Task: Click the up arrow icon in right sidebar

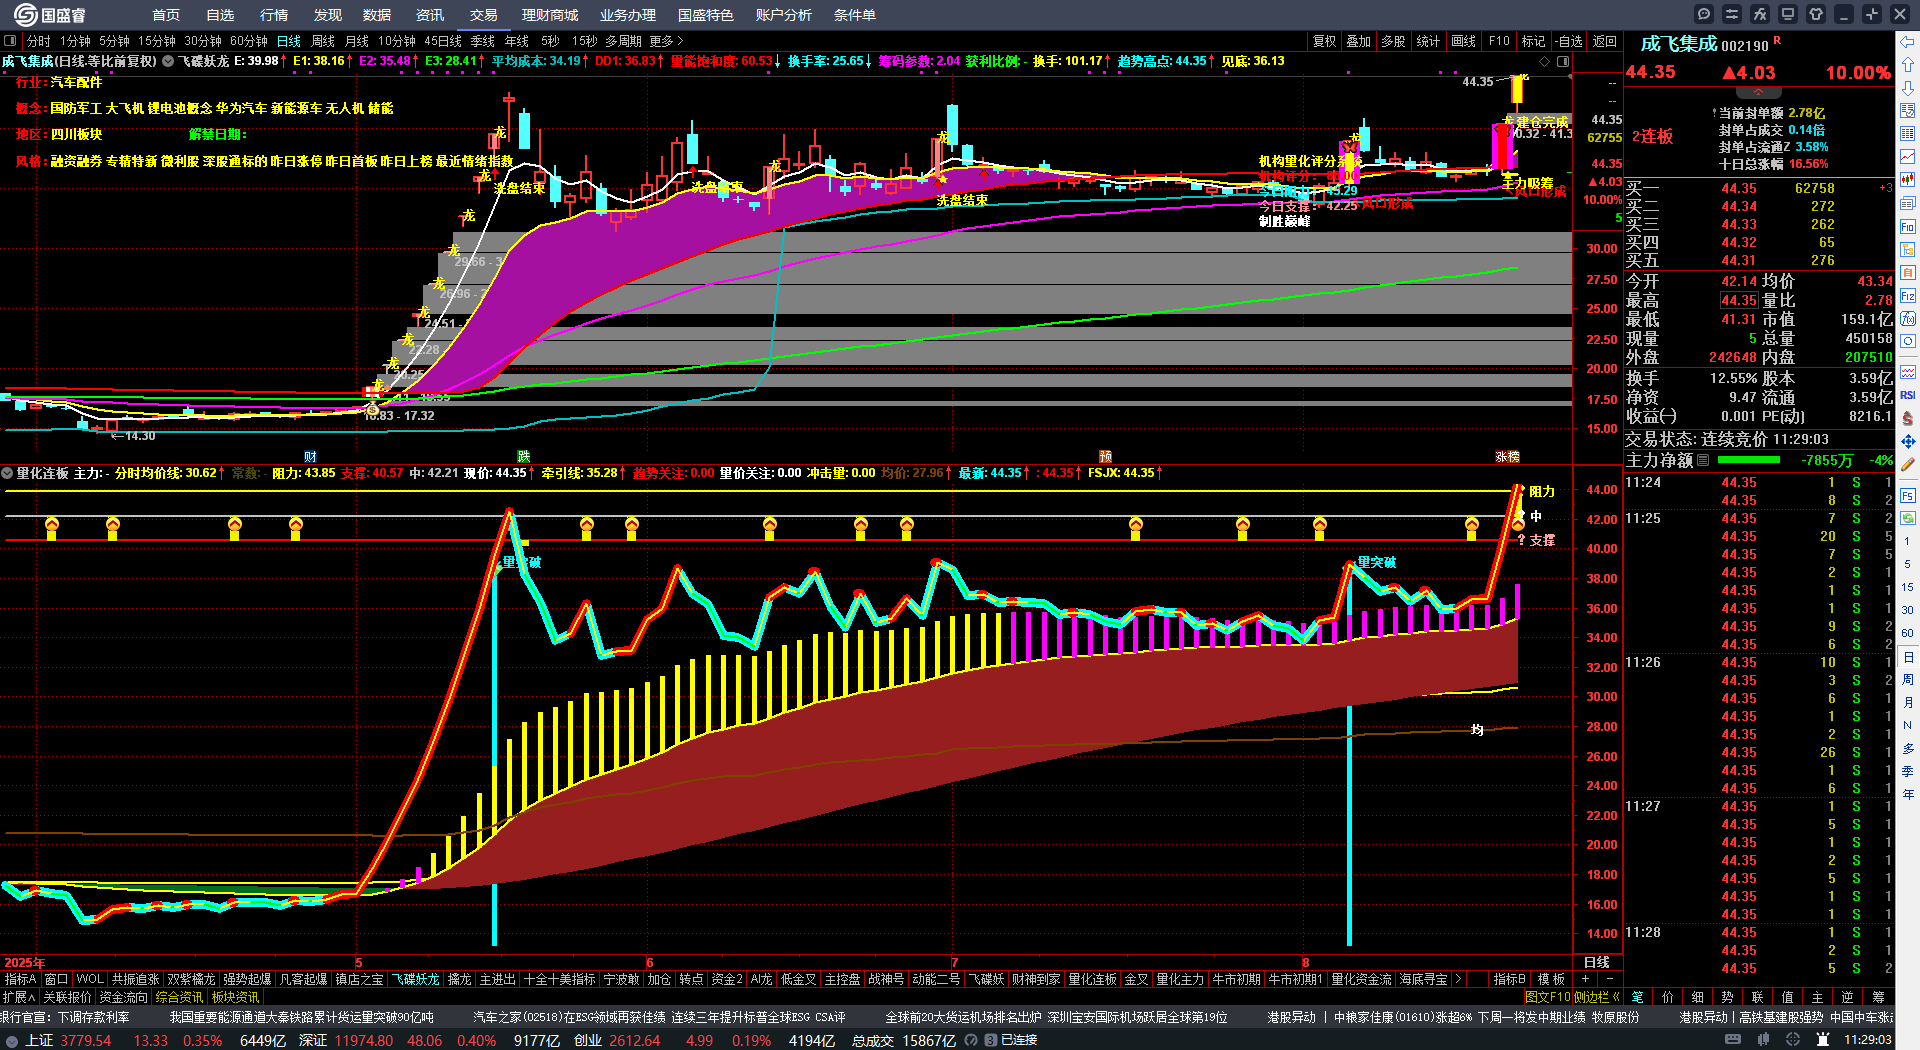Action: click(1908, 65)
